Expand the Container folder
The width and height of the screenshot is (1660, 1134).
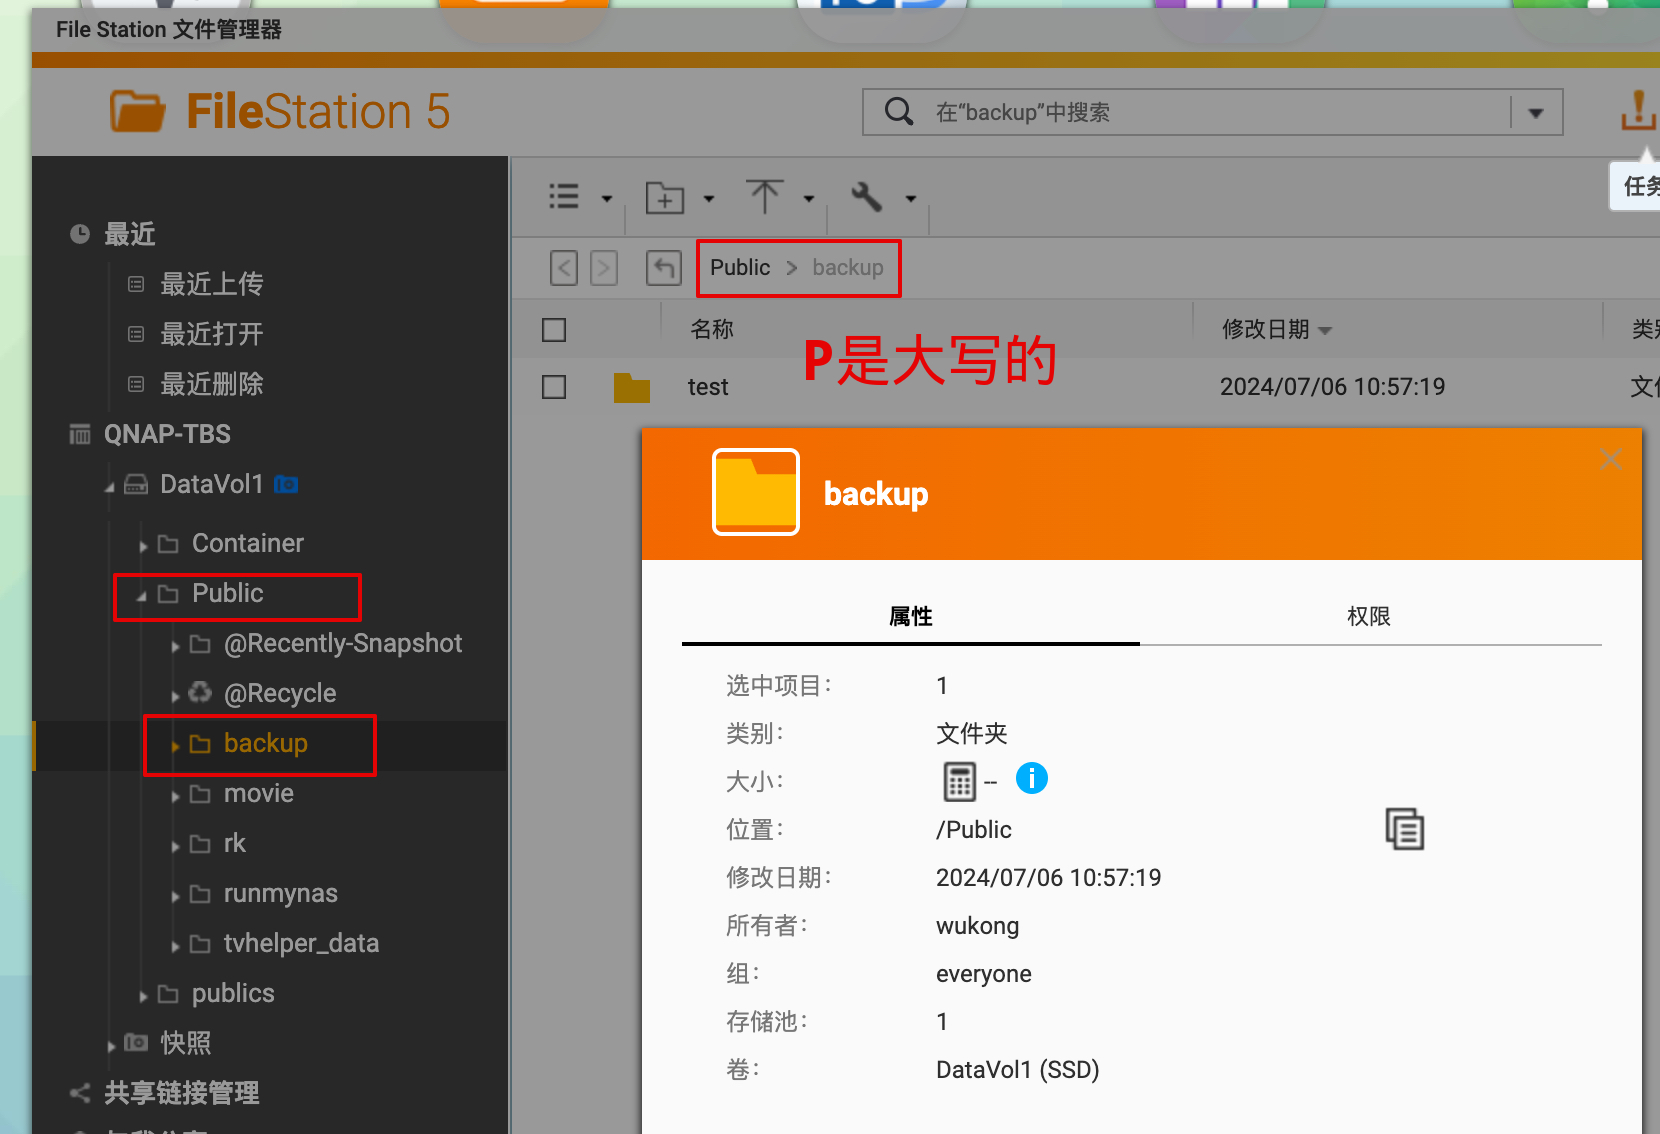click(143, 546)
